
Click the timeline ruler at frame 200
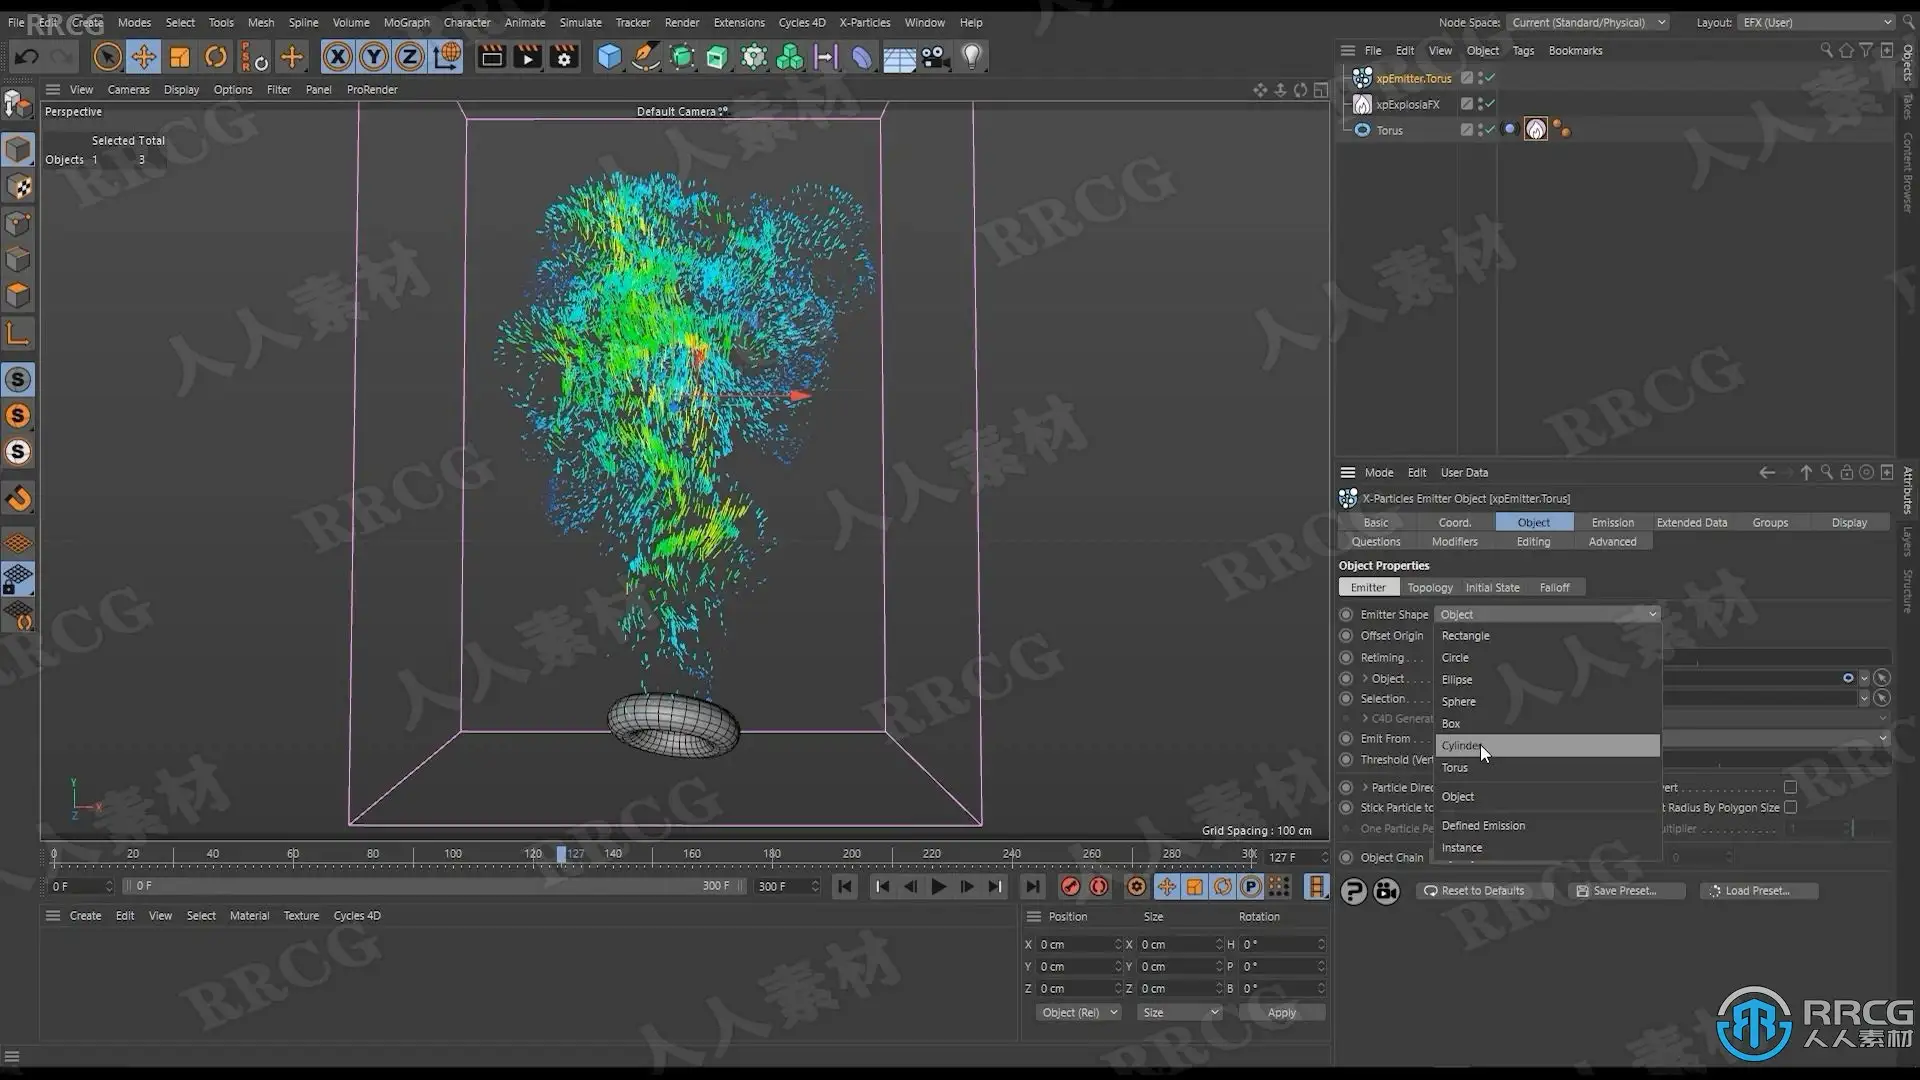[851, 854]
